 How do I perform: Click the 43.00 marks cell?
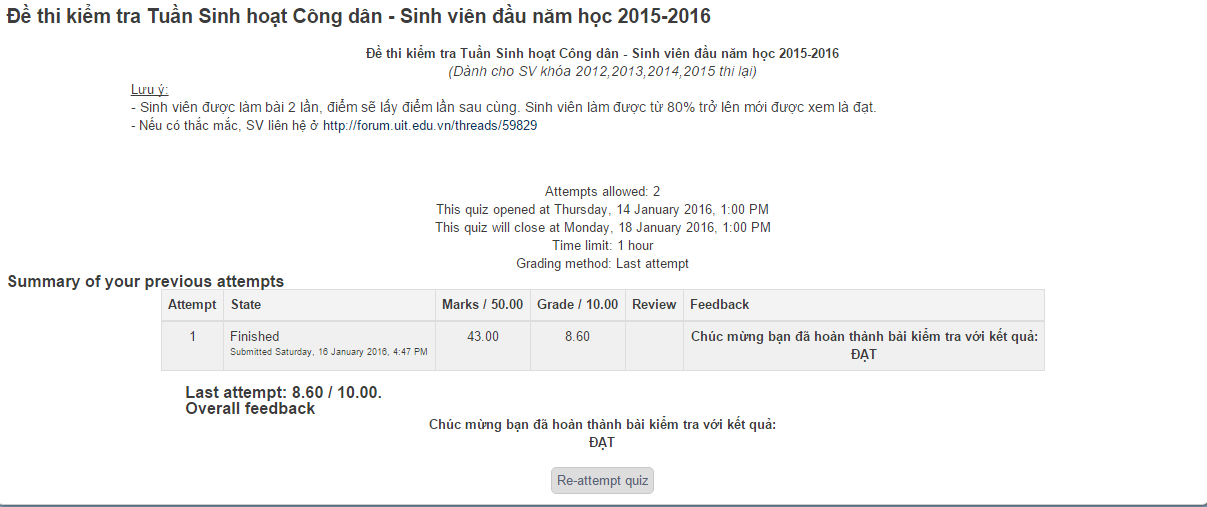coord(483,337)
